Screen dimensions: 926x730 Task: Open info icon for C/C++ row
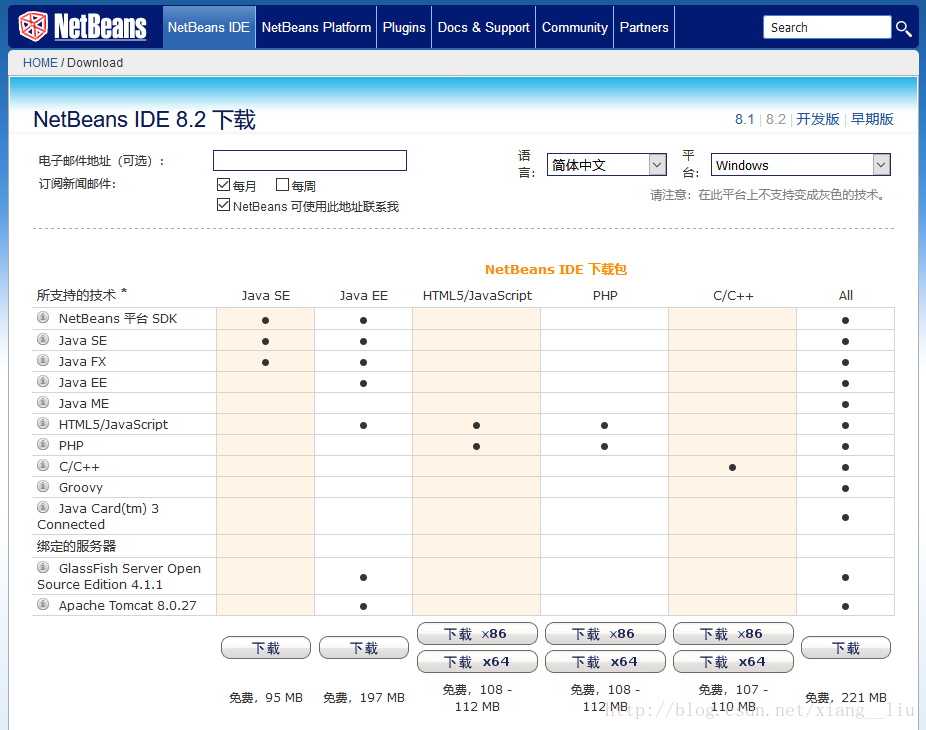tap(43, 465)
